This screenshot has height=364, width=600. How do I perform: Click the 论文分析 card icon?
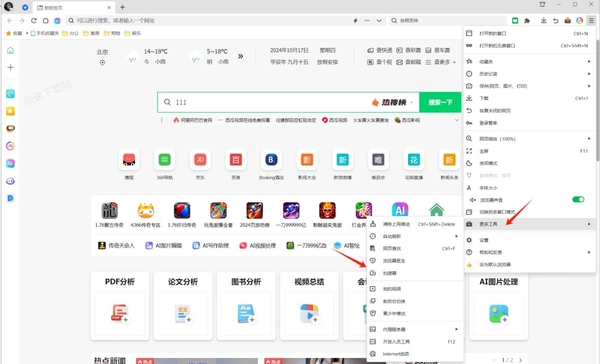click(x=183, y=313)
